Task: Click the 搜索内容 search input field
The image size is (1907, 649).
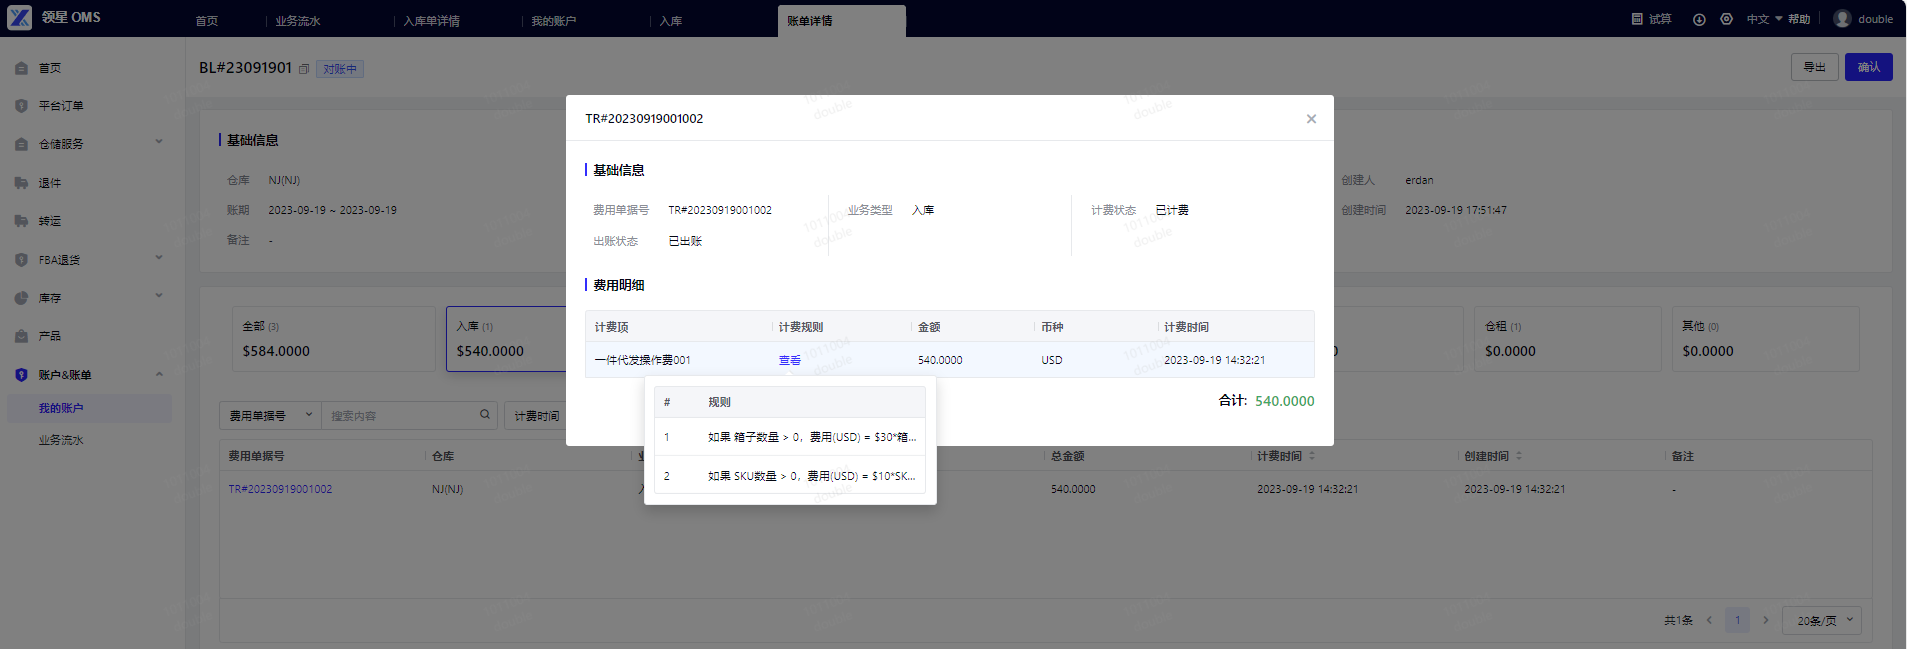Action: point(400,415)
